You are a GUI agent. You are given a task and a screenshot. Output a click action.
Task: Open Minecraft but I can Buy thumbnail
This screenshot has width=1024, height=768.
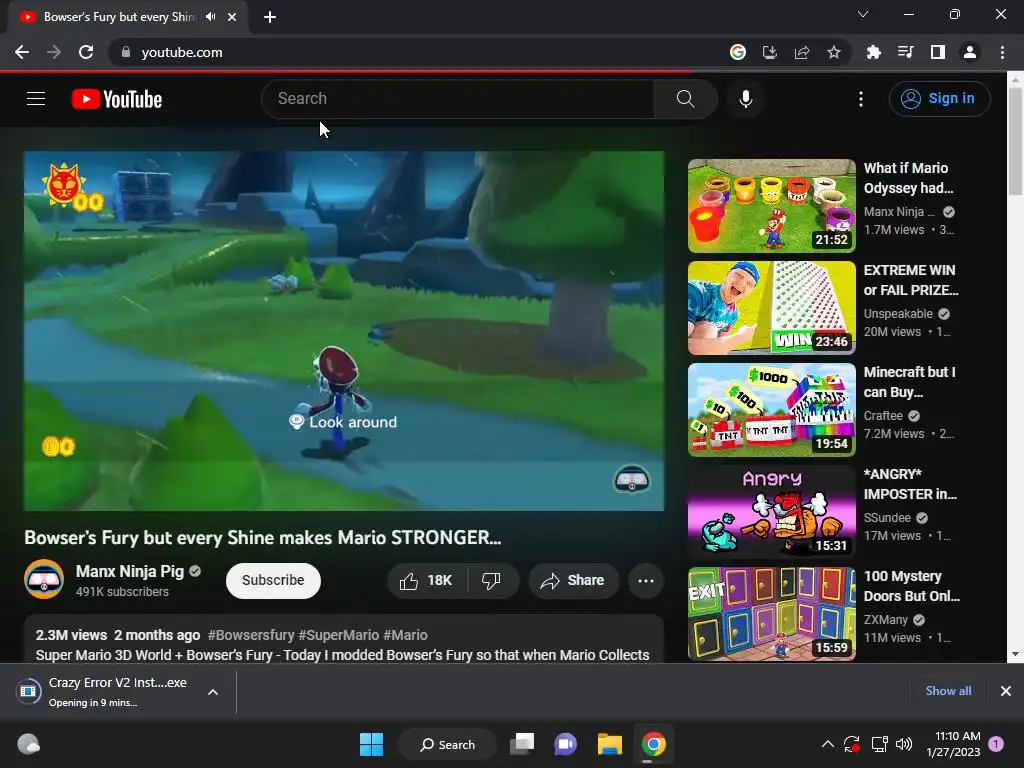771,409
